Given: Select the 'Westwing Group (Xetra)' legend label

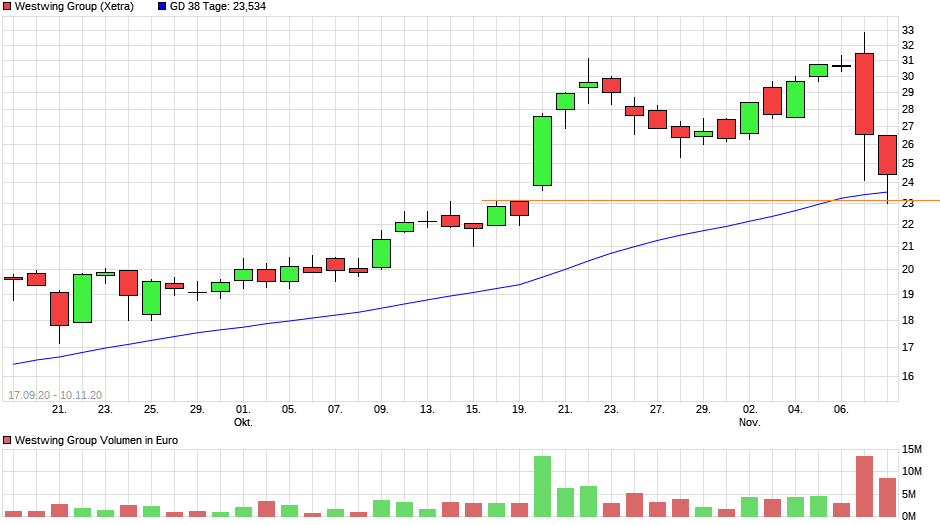Looking at the screenshot, I should coord(74,7).
